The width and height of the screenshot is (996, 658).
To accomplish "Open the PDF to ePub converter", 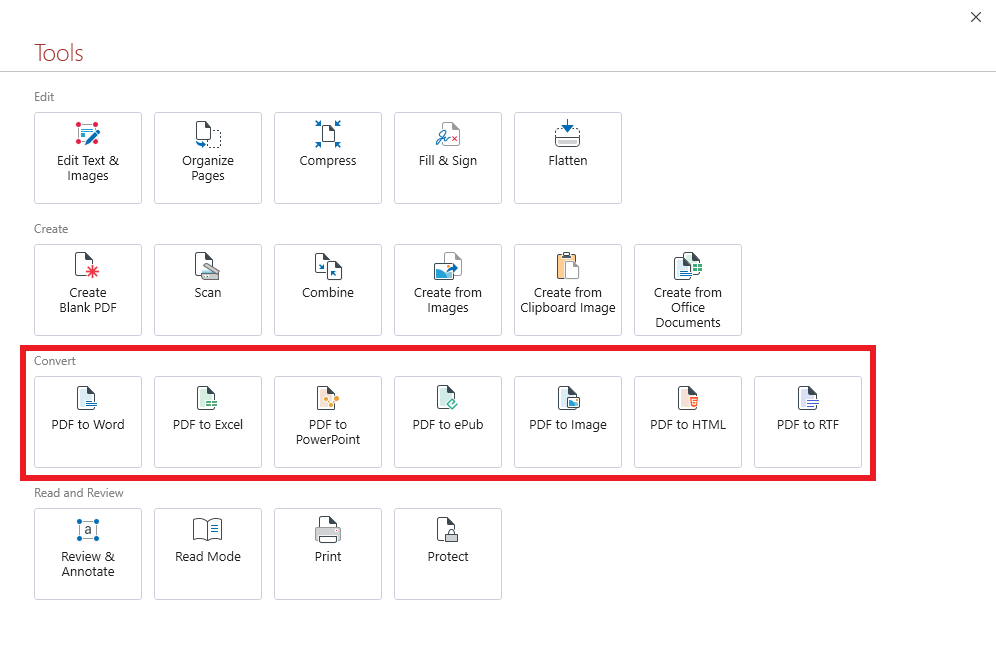I will (x=448, y=422).
